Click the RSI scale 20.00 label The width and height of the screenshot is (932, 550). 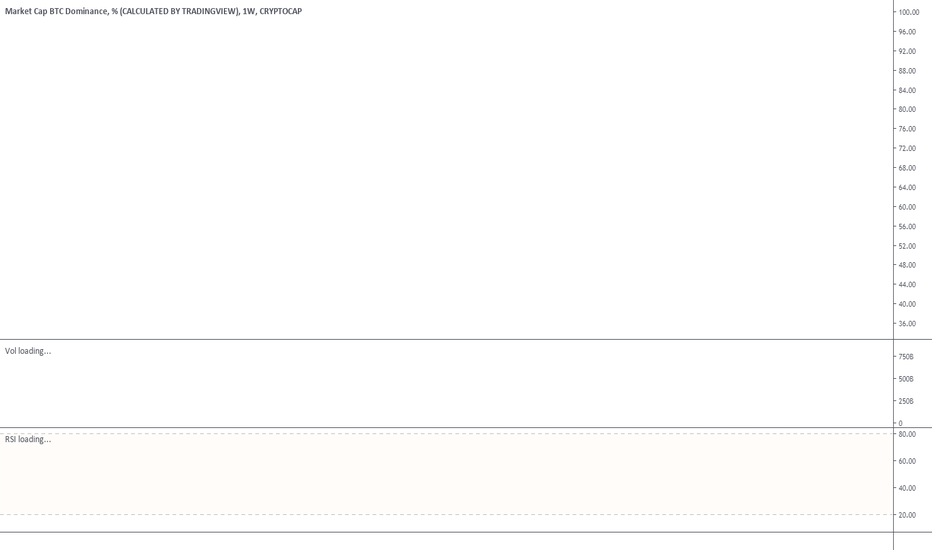(907, 515)
